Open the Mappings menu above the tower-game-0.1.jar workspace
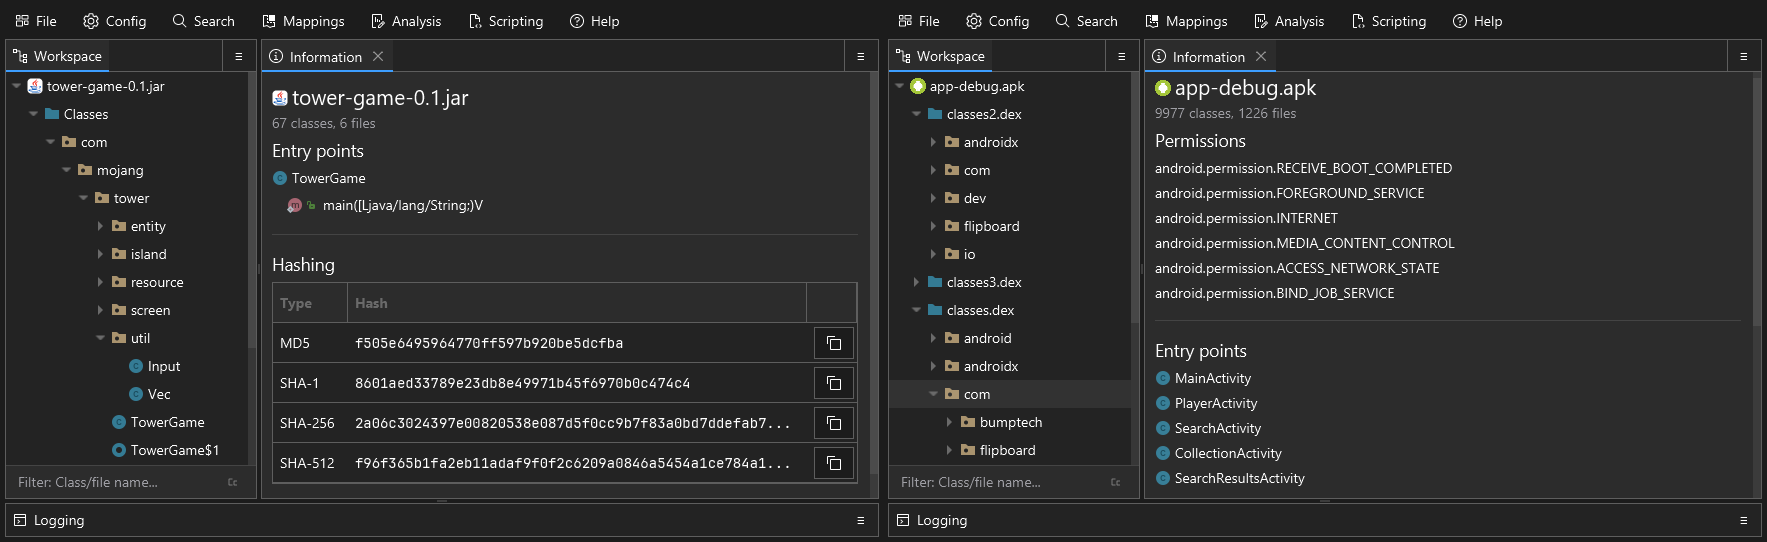The image size is (1767, 542). click(x=303, y=21)
